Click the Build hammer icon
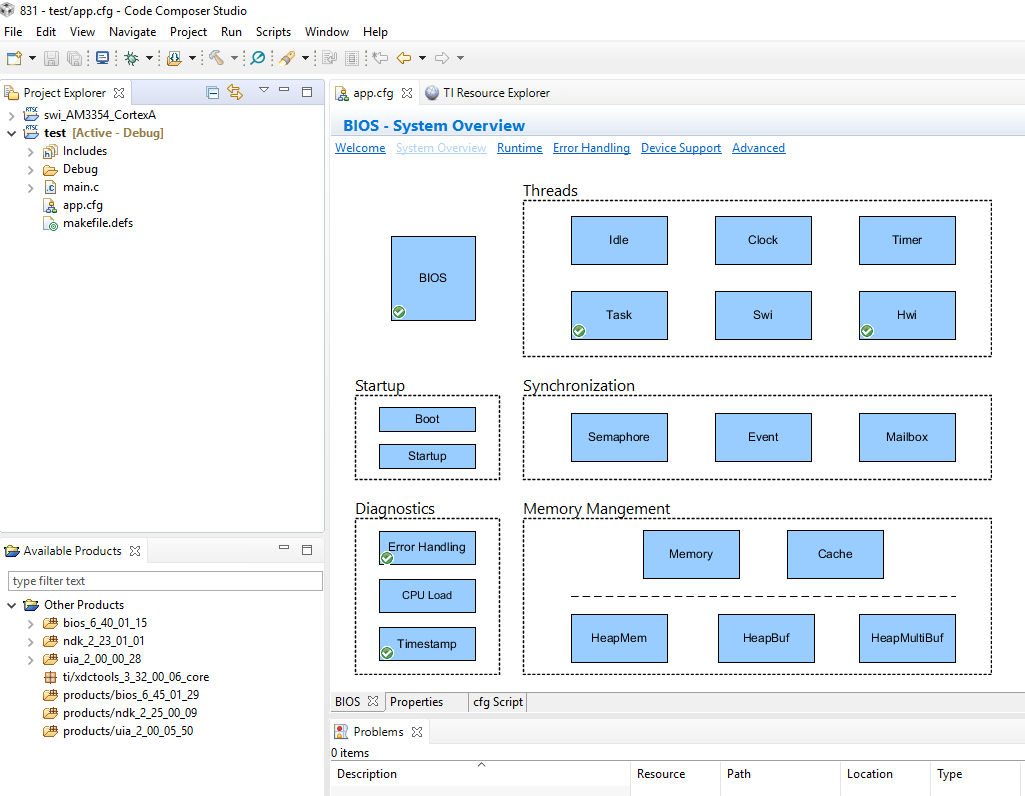The height and width of the screenshot is (796, 1025). pyautogui.click(x=216, y=58)
